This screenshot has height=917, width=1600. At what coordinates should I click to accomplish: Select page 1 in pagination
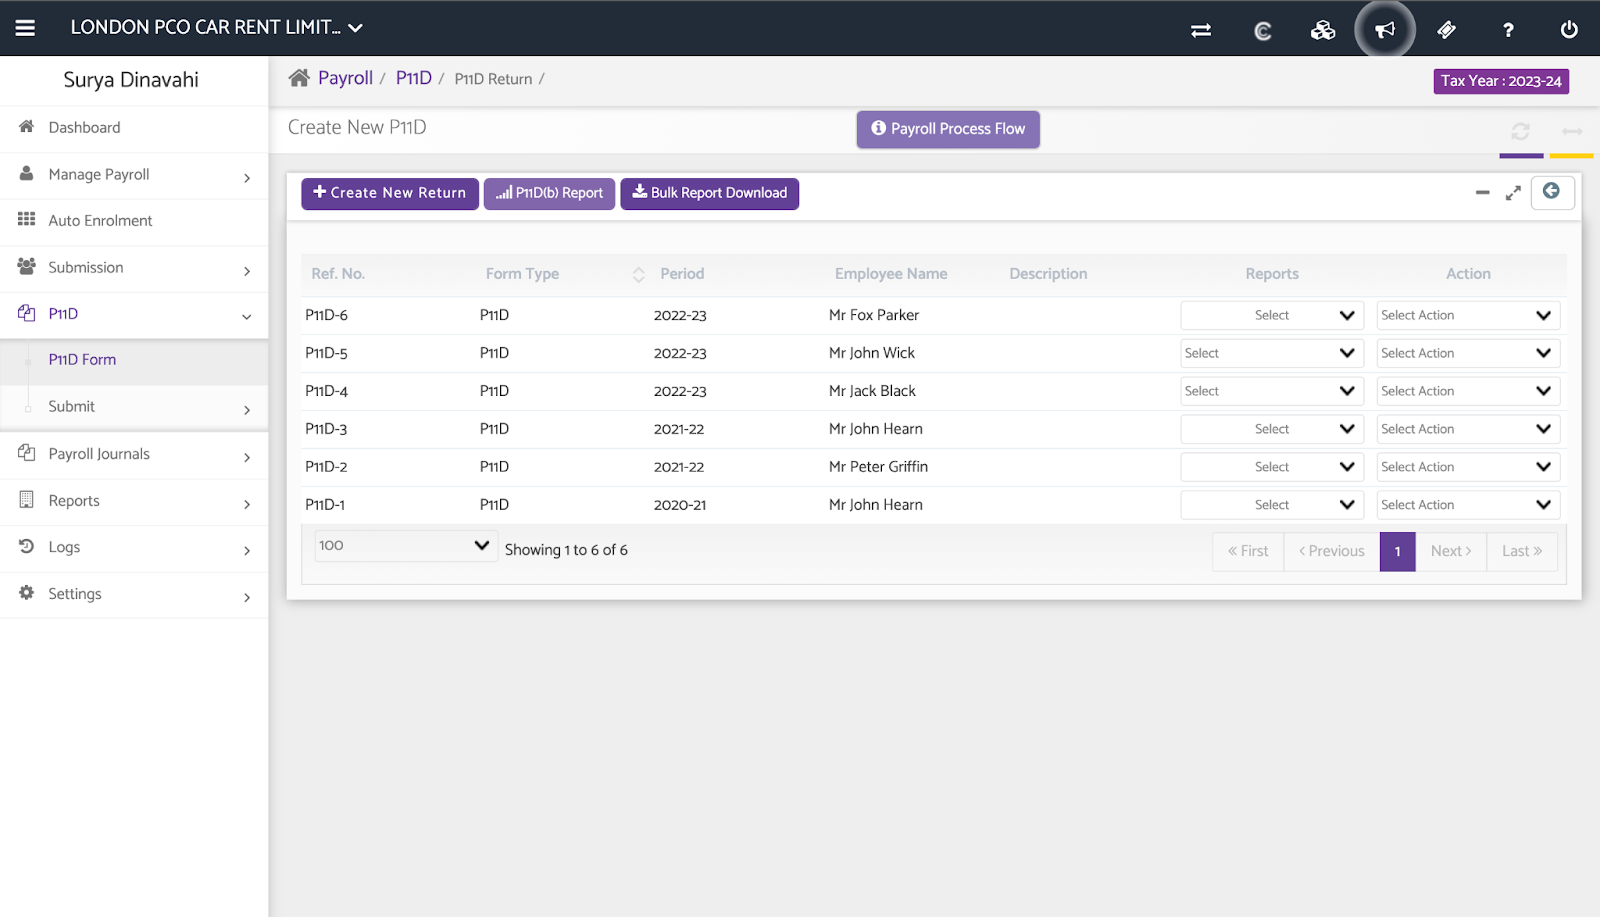[1398, 551]
